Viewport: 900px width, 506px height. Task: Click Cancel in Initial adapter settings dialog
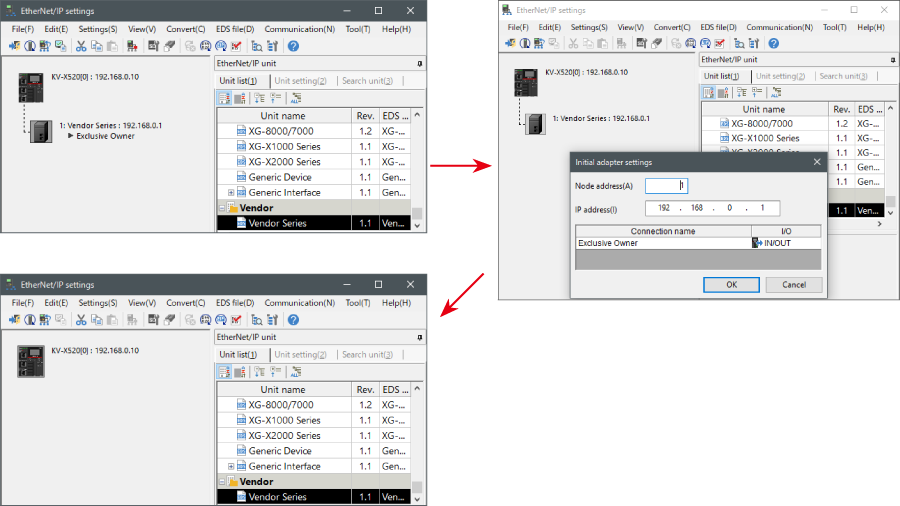793,284
